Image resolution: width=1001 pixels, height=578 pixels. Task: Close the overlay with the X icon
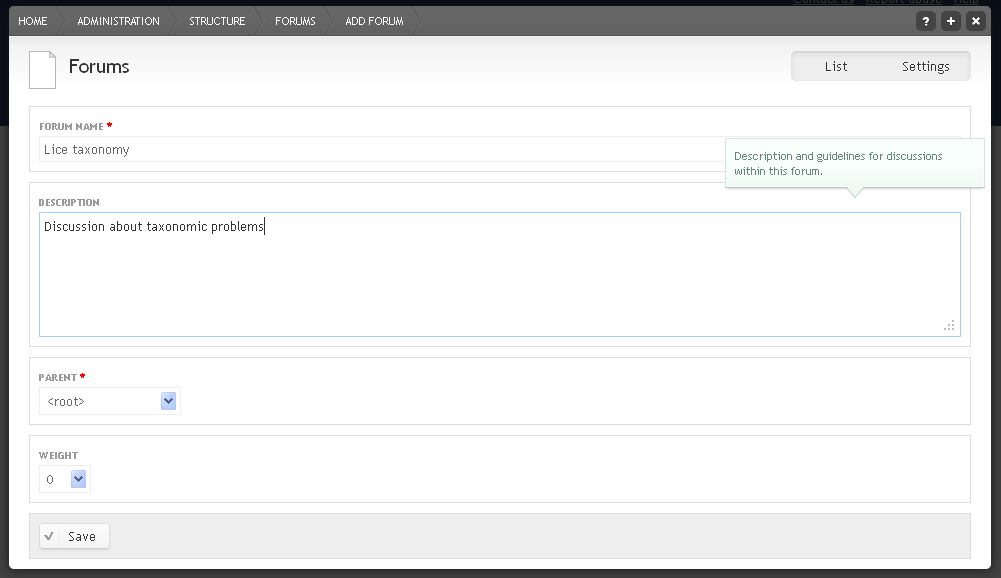pyautogui.click(x=975, y=21)
